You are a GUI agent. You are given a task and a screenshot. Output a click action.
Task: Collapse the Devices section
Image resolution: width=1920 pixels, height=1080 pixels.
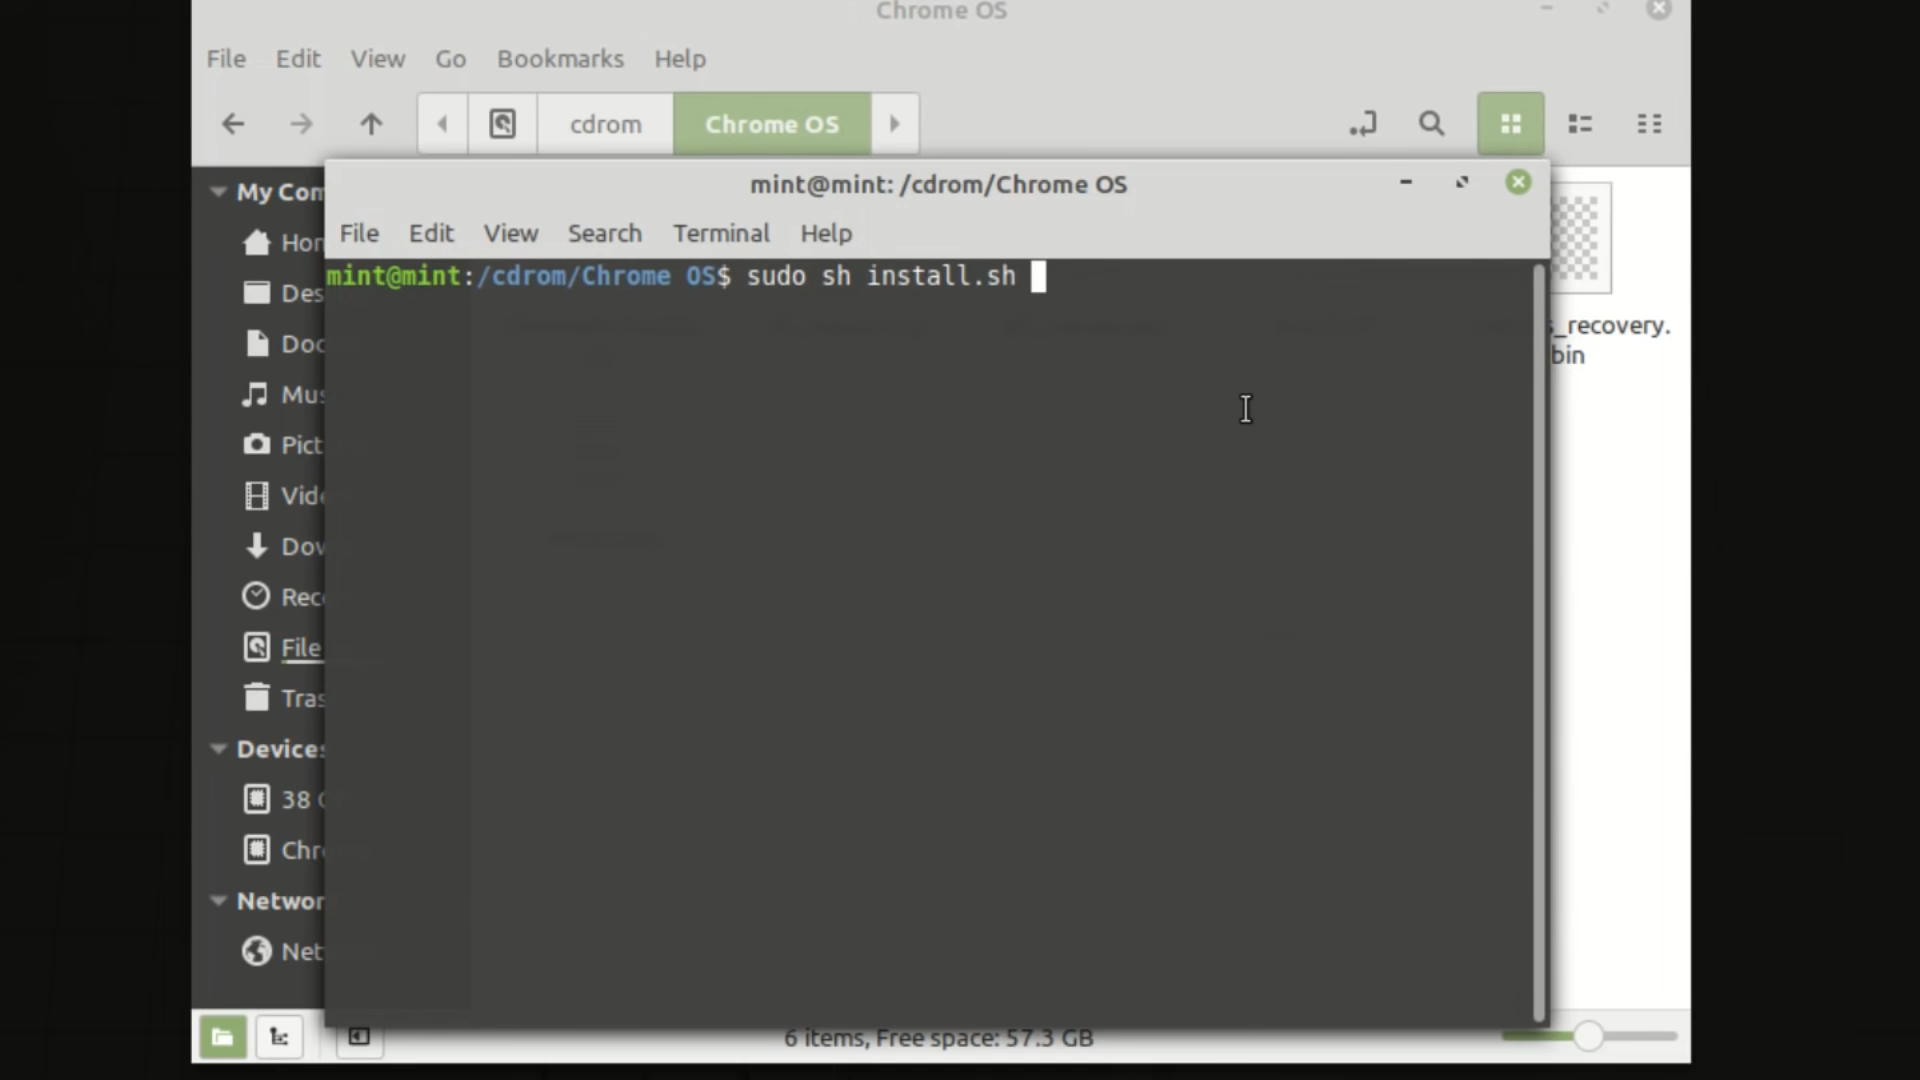click(218, 749)
